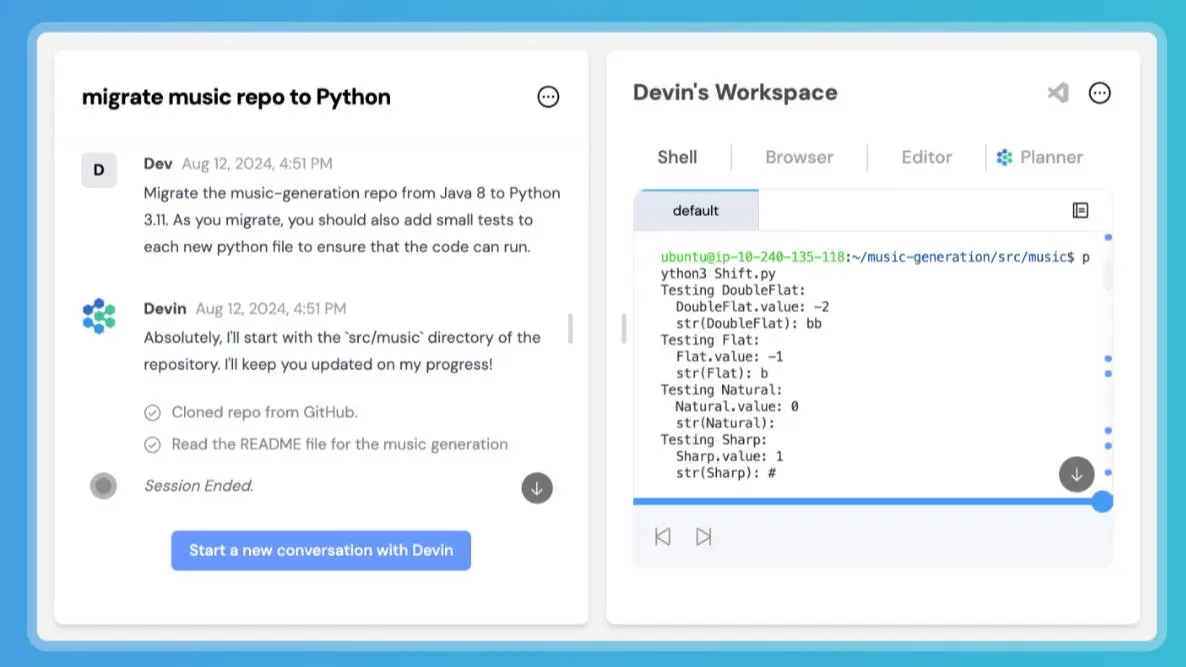Step back to previous timeline event
Image resolution: width=1186 pixels, height=667 pixels.
tap(663, 537)
